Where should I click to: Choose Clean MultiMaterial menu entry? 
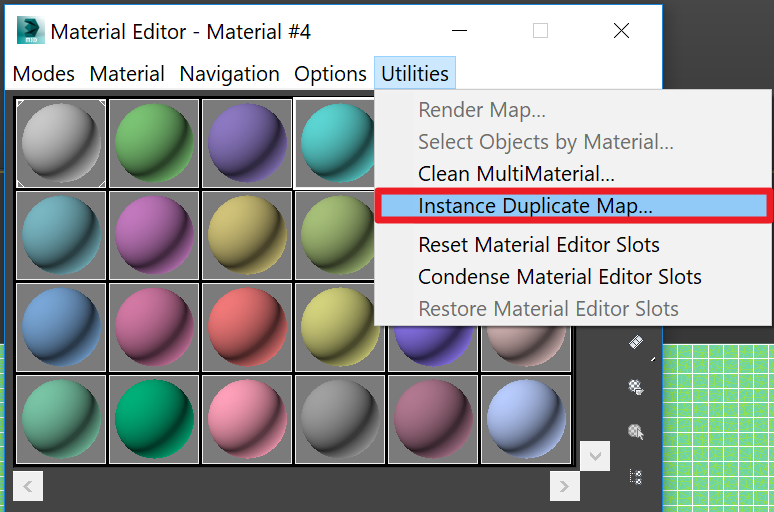click(516, 174)
